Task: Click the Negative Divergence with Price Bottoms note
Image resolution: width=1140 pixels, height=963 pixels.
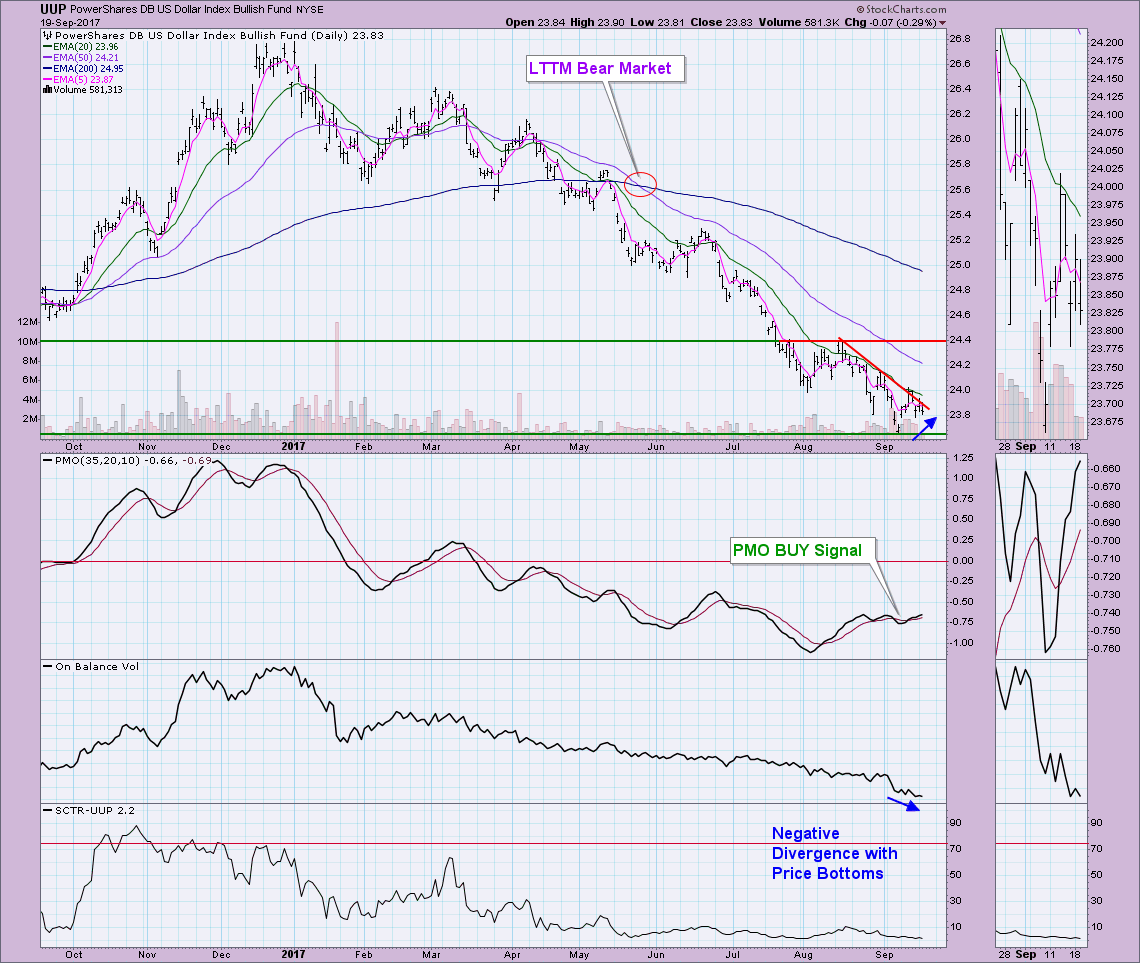Action: click(834, 853)
